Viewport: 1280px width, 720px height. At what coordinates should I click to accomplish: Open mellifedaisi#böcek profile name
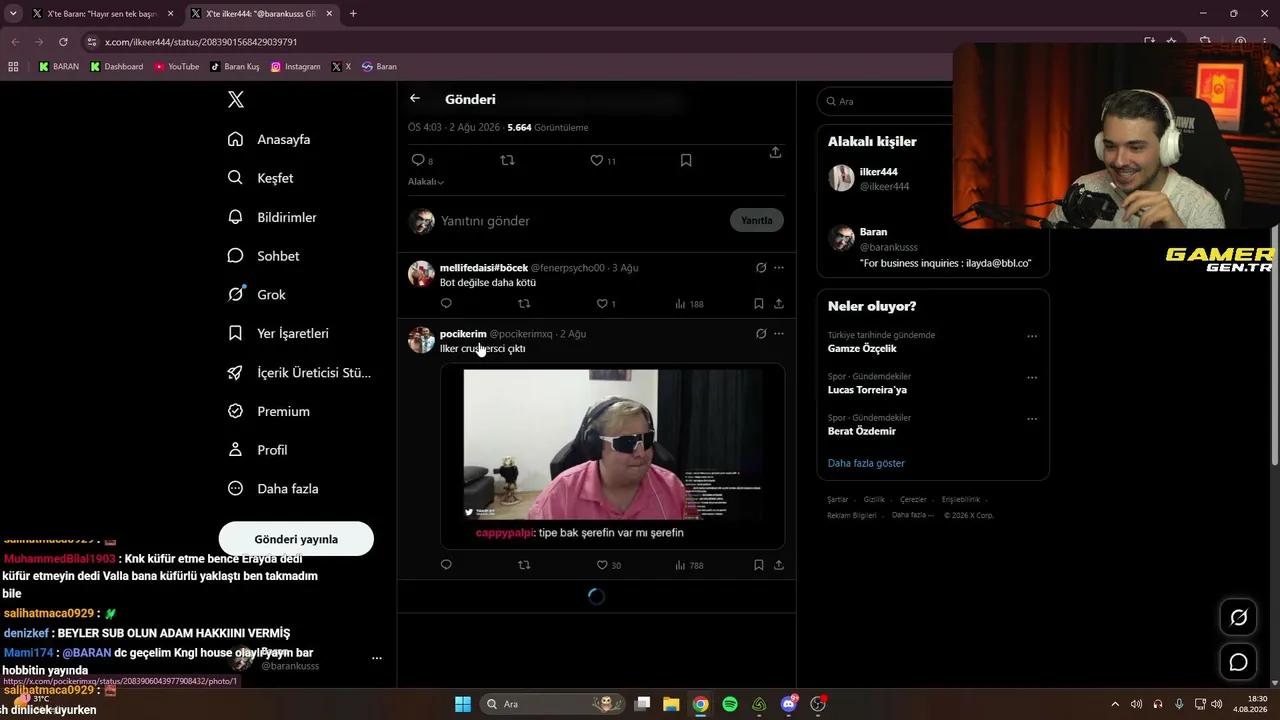(x=484, y=268)
